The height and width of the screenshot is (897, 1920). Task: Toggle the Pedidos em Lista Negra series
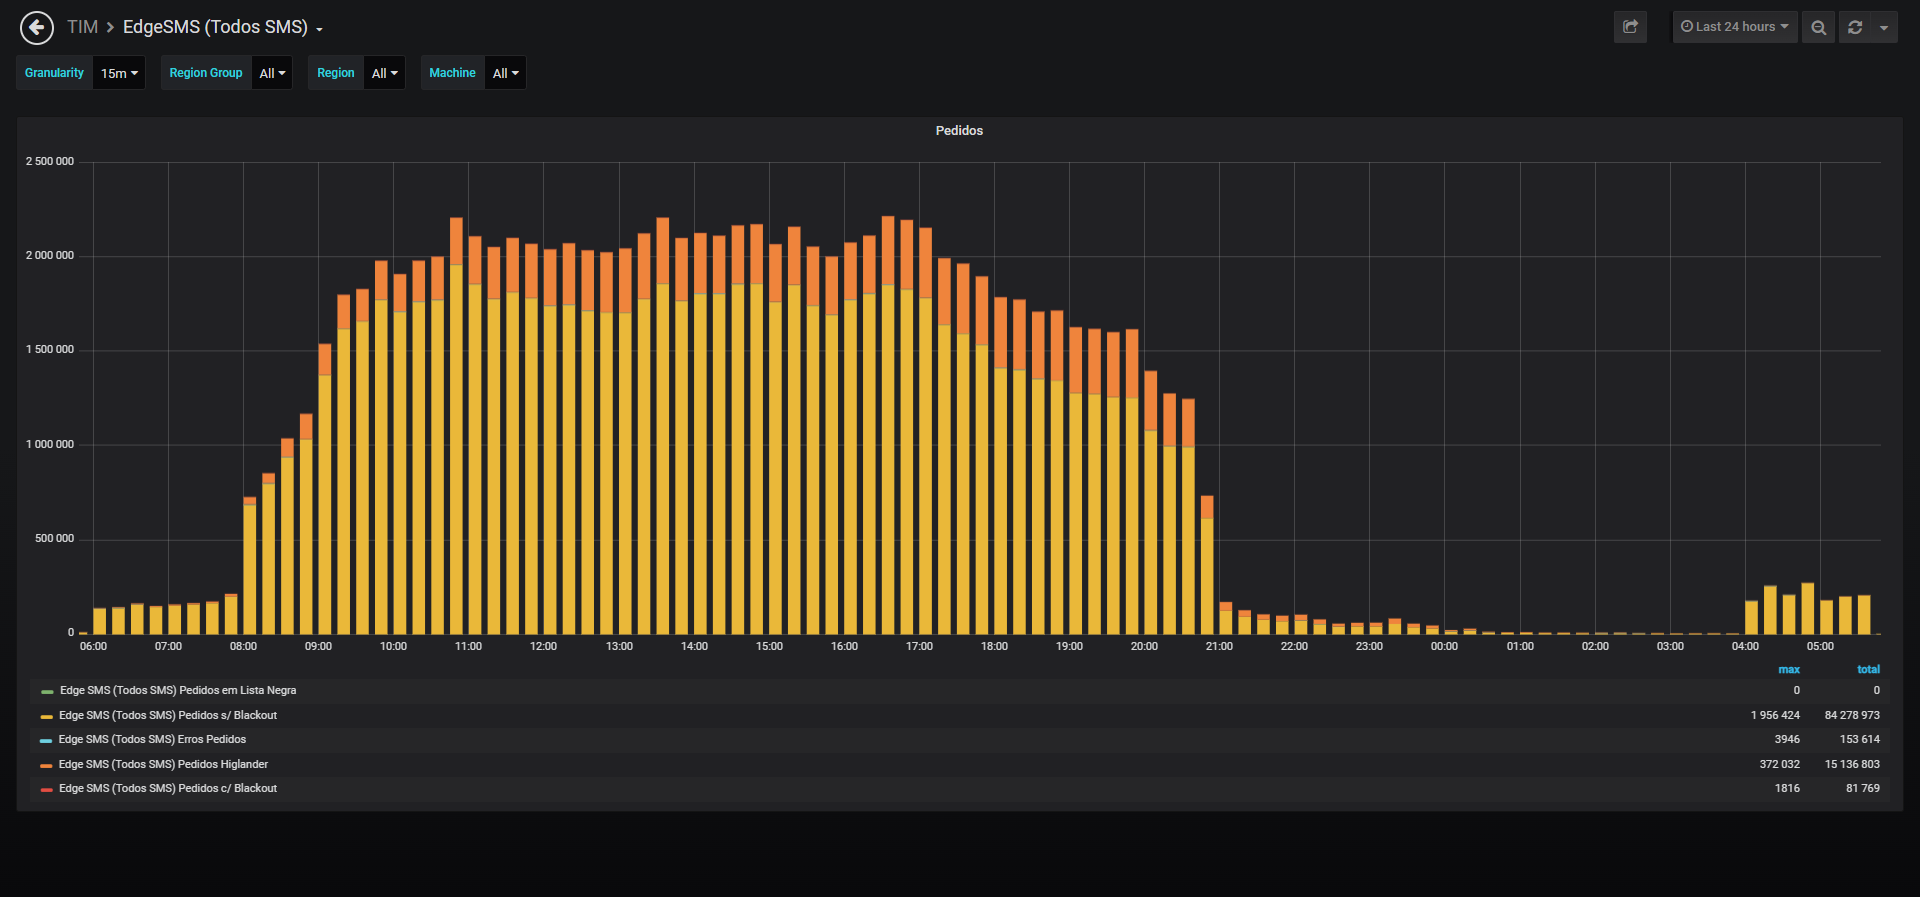(x=177, y=690)
